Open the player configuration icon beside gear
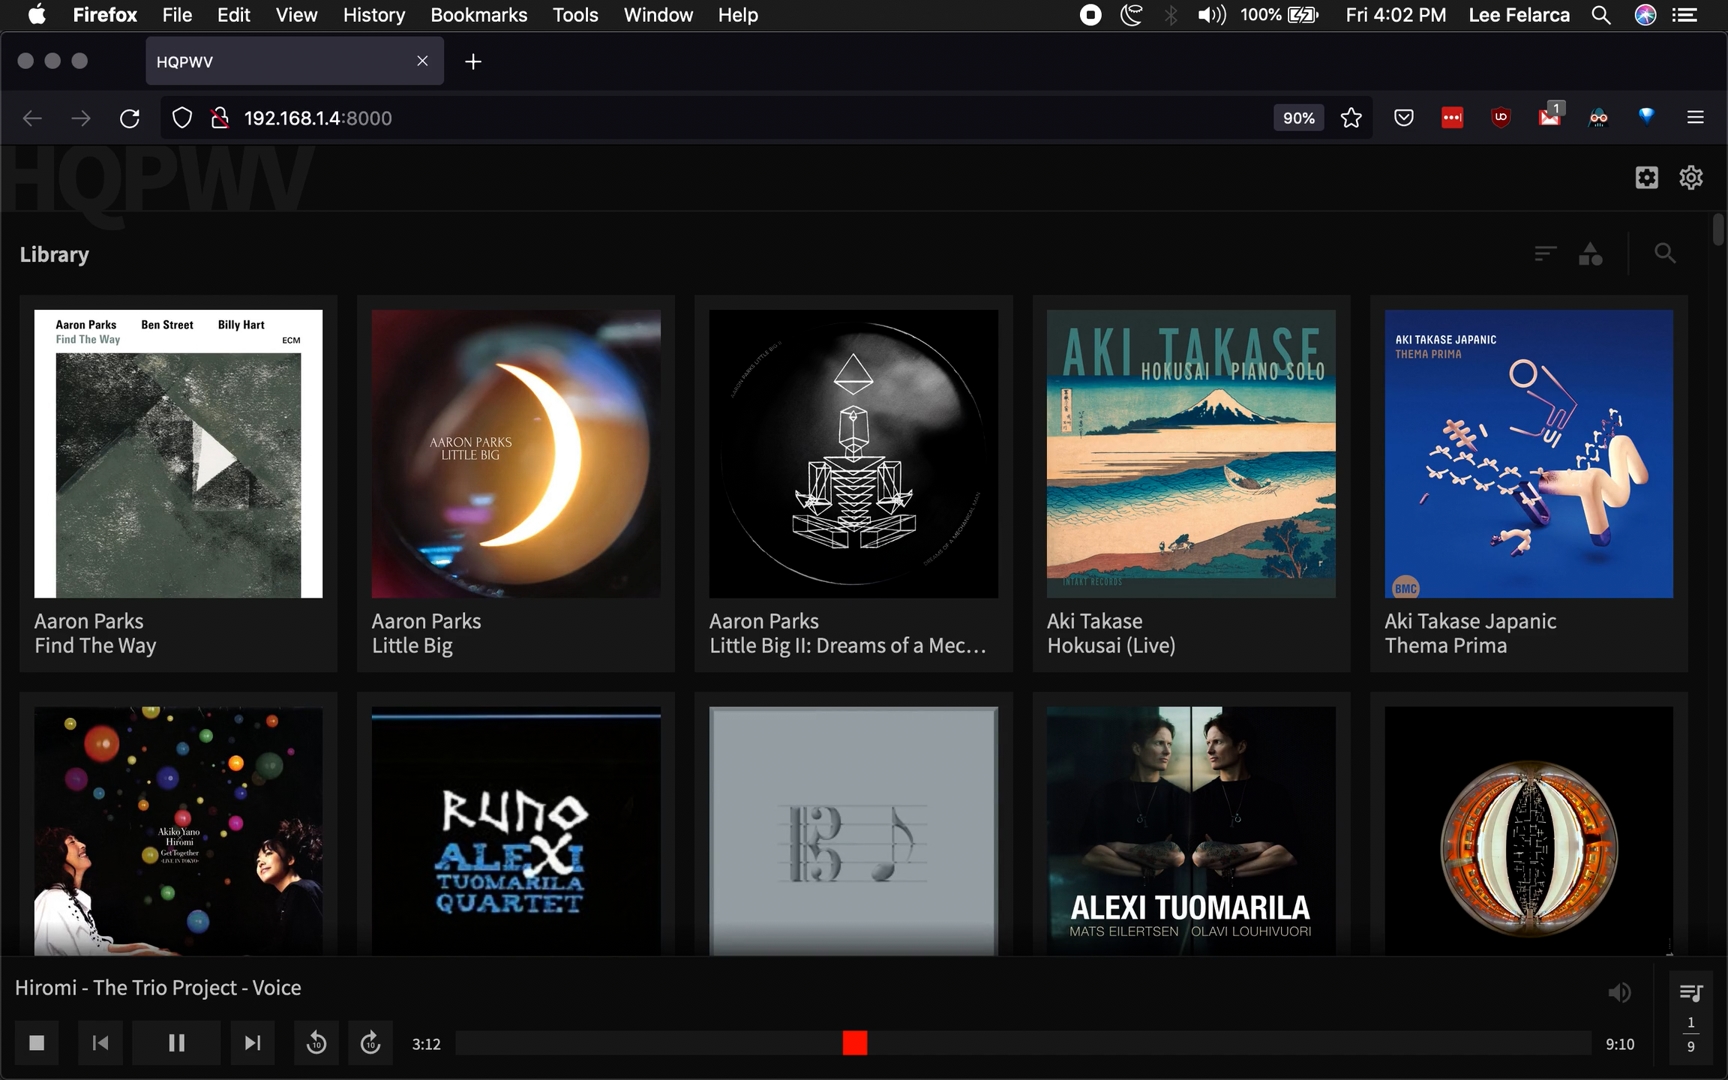This screenshot has height=1080, width=1728. coord(1646,178)
